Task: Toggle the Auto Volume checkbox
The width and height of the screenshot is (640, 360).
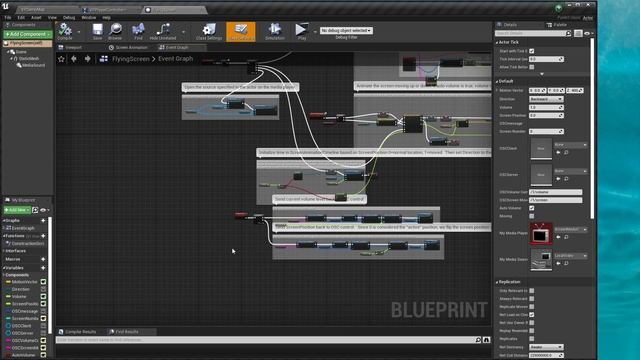Action: pyautogui.click(x=531, y=208)
